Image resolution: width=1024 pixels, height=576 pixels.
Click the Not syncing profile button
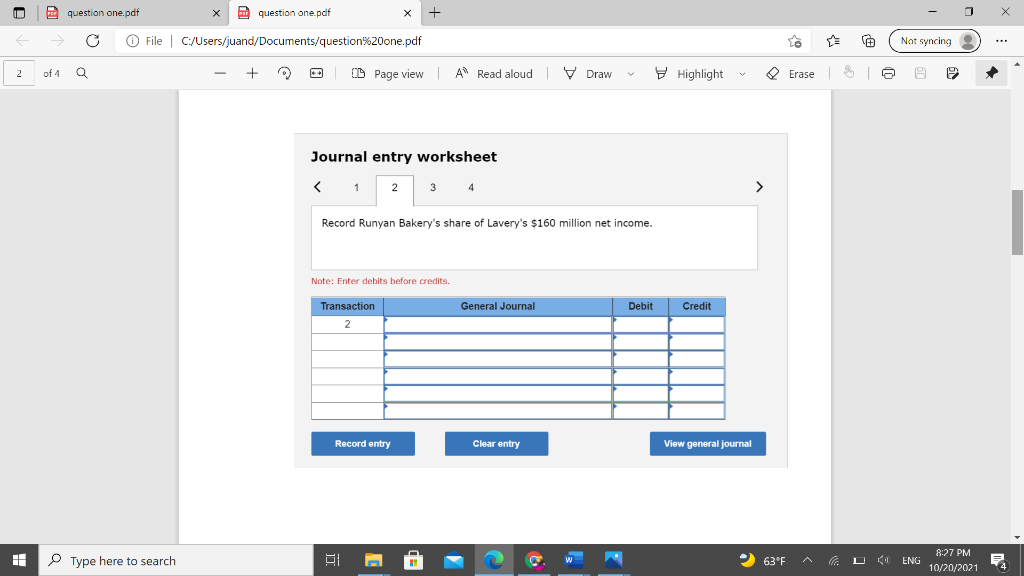pos(934,41)
